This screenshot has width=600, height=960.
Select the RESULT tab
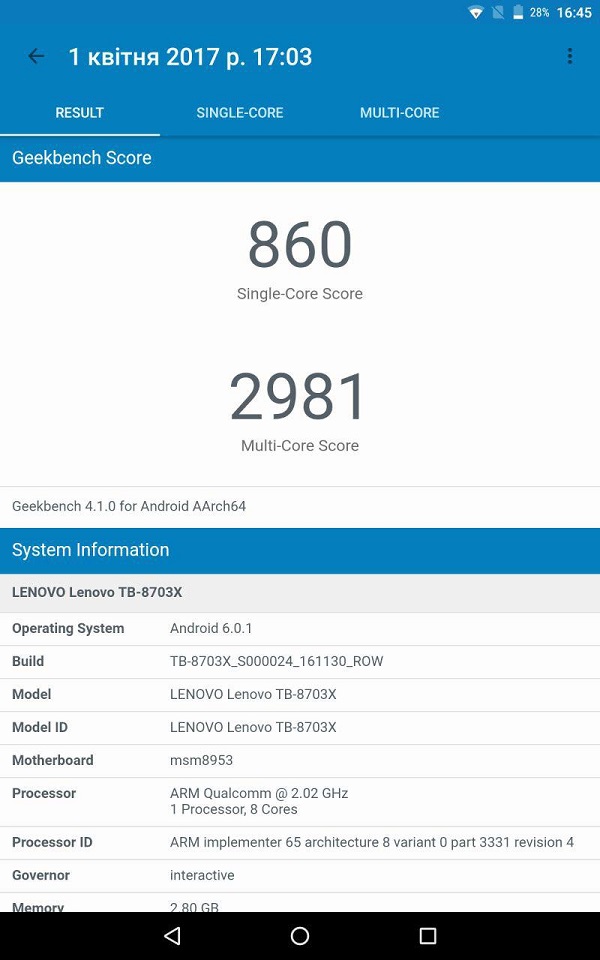pos(80,113)
